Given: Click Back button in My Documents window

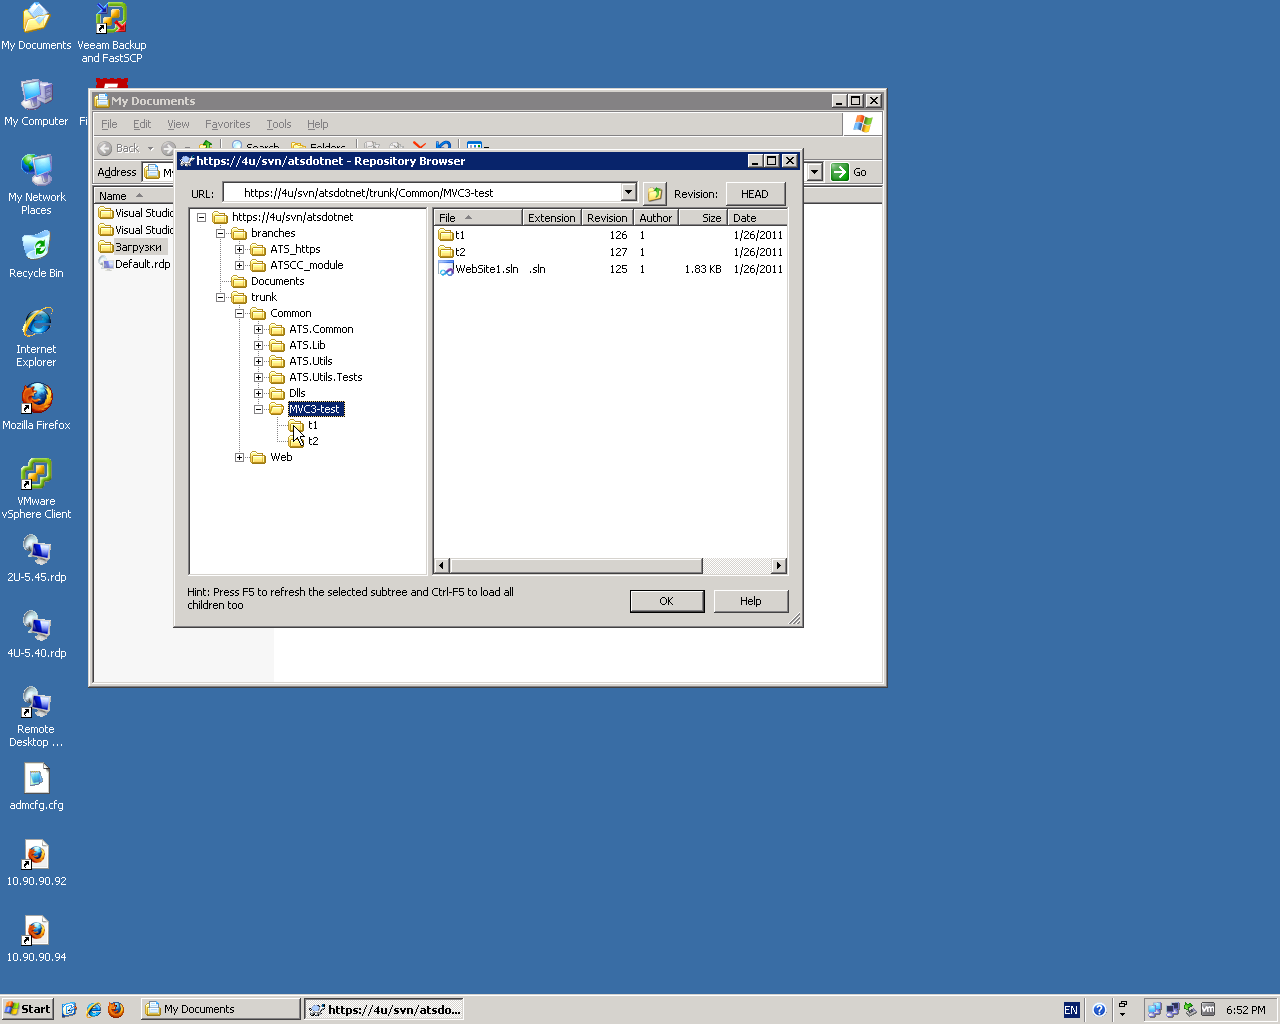Looking at the screenshot, I should [x=120, y=148].
